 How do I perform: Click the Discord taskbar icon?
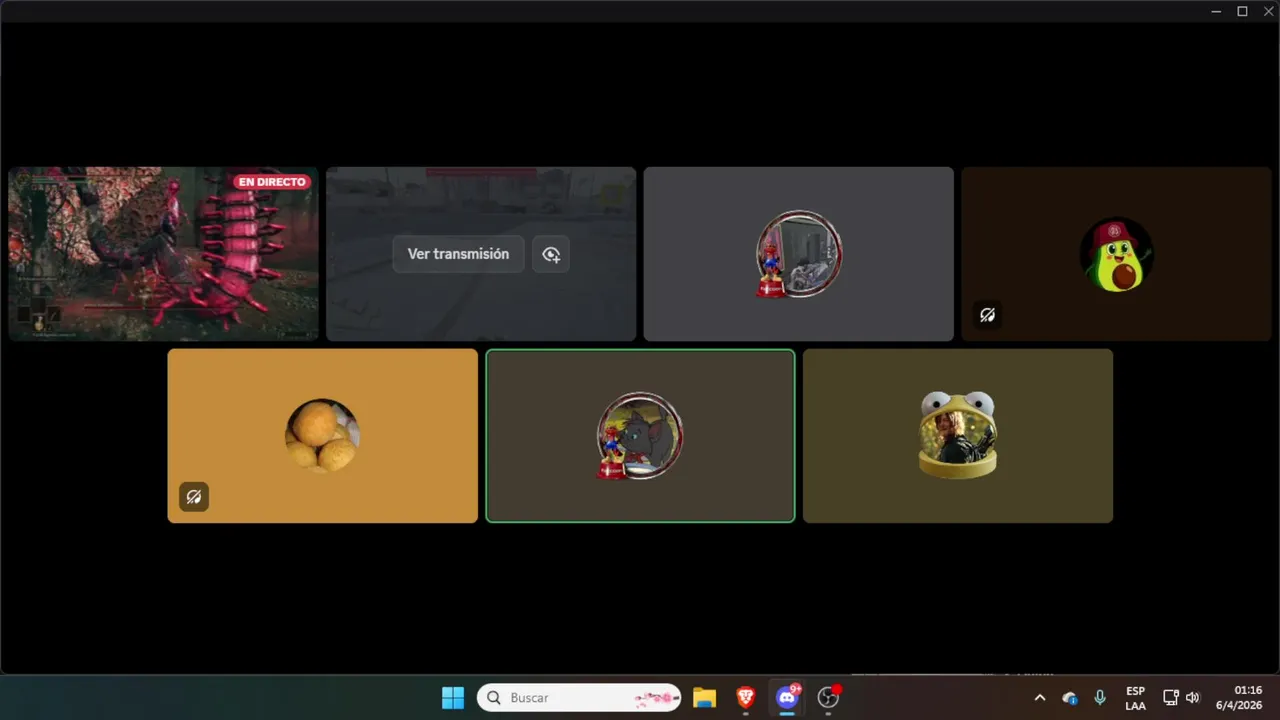[787, 697]
